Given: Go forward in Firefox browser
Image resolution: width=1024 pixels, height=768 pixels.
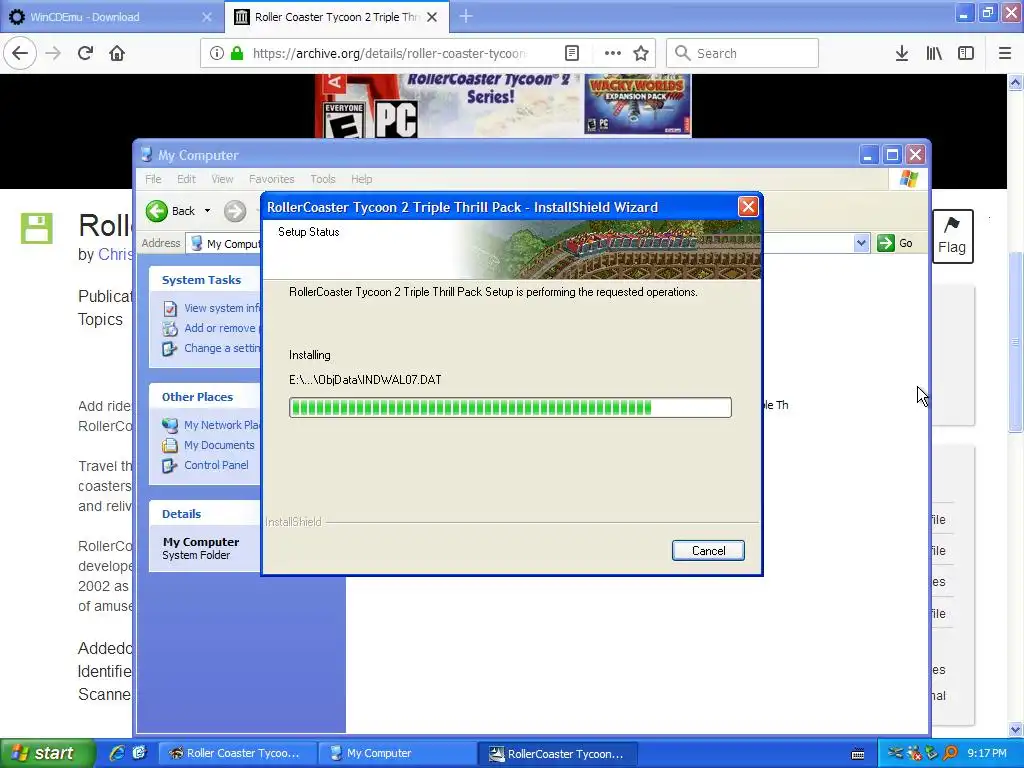Looking at the screenshot, I should tap(53, 53).
